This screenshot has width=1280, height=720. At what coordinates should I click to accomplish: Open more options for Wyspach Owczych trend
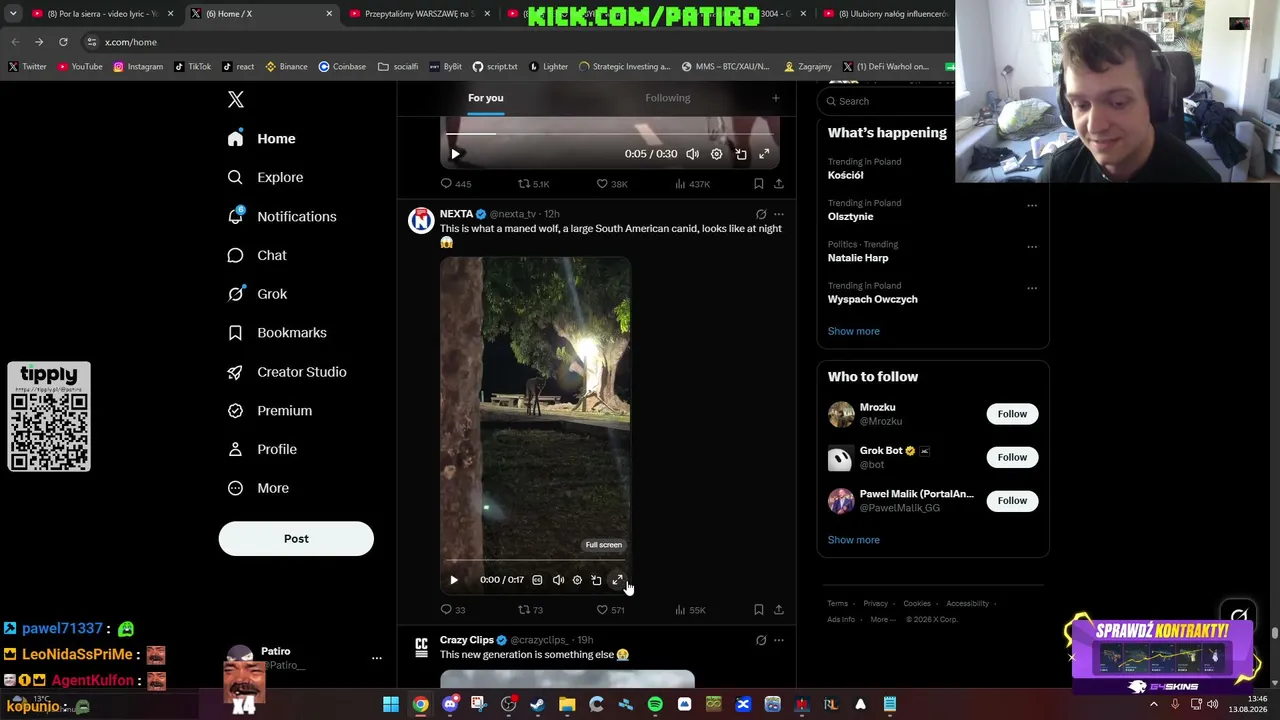tap(1032, 289)
